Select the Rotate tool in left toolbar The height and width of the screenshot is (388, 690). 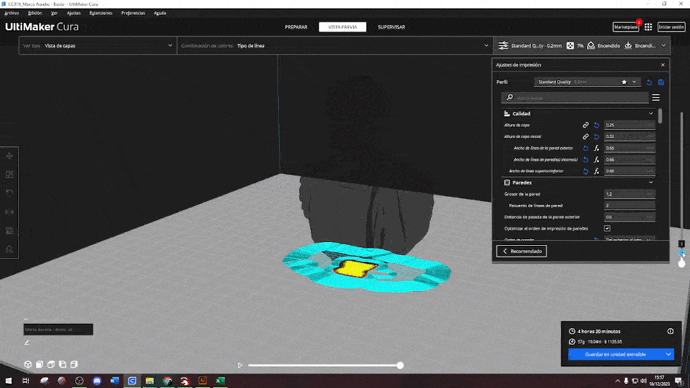point(9,193)
